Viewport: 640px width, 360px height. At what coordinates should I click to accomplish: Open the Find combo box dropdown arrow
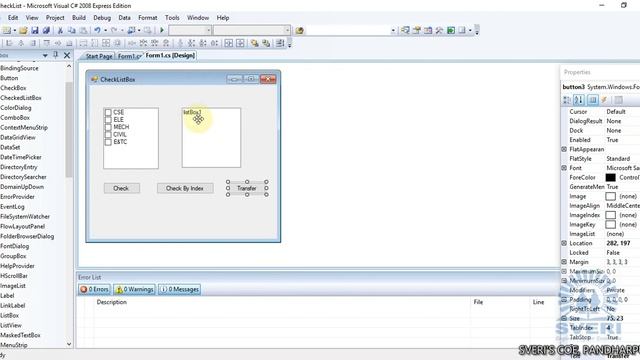point(393,31)
